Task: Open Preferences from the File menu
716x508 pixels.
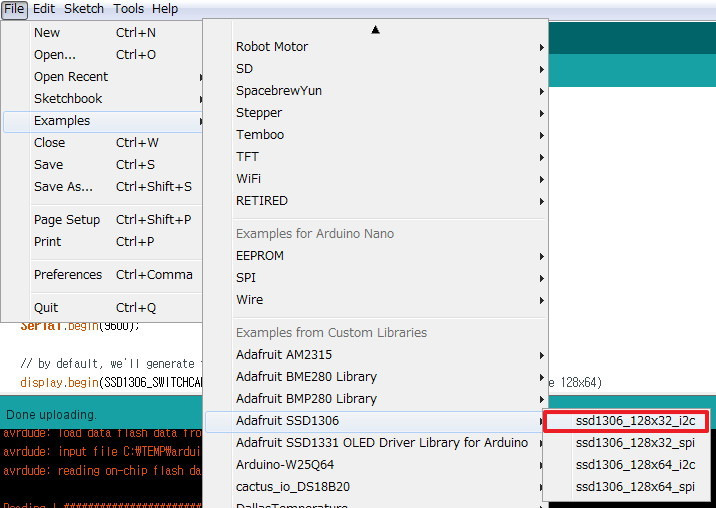Action: coord(103,275)
